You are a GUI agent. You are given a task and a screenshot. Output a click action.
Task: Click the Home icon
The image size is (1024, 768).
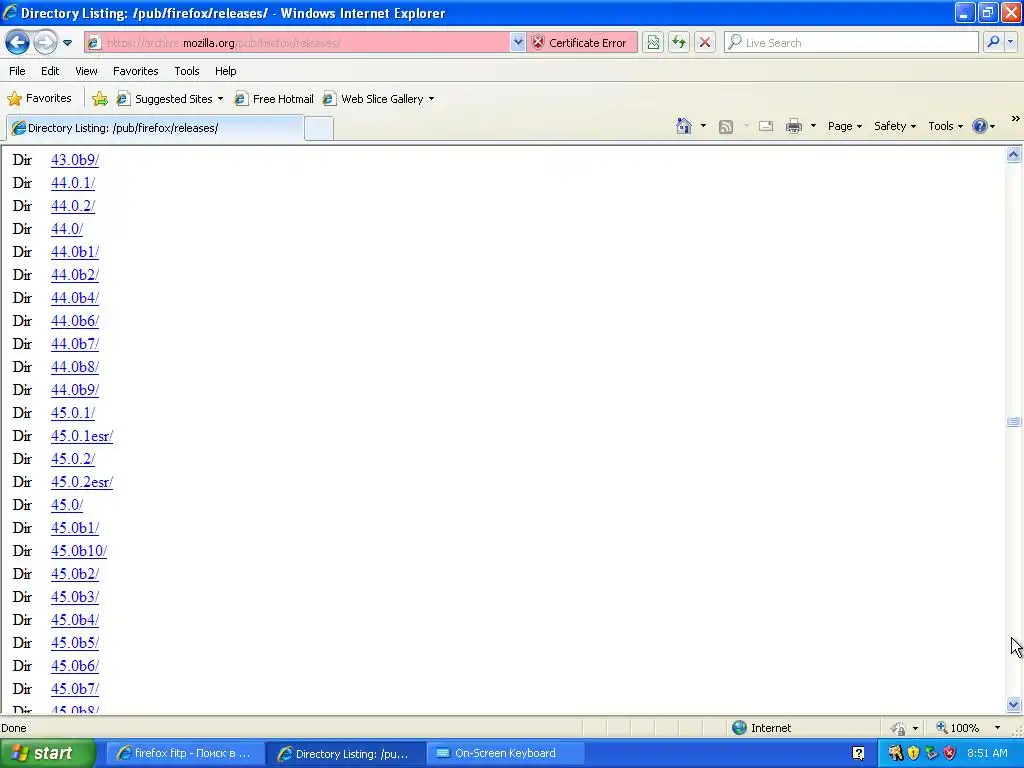(x=684, y=126)
